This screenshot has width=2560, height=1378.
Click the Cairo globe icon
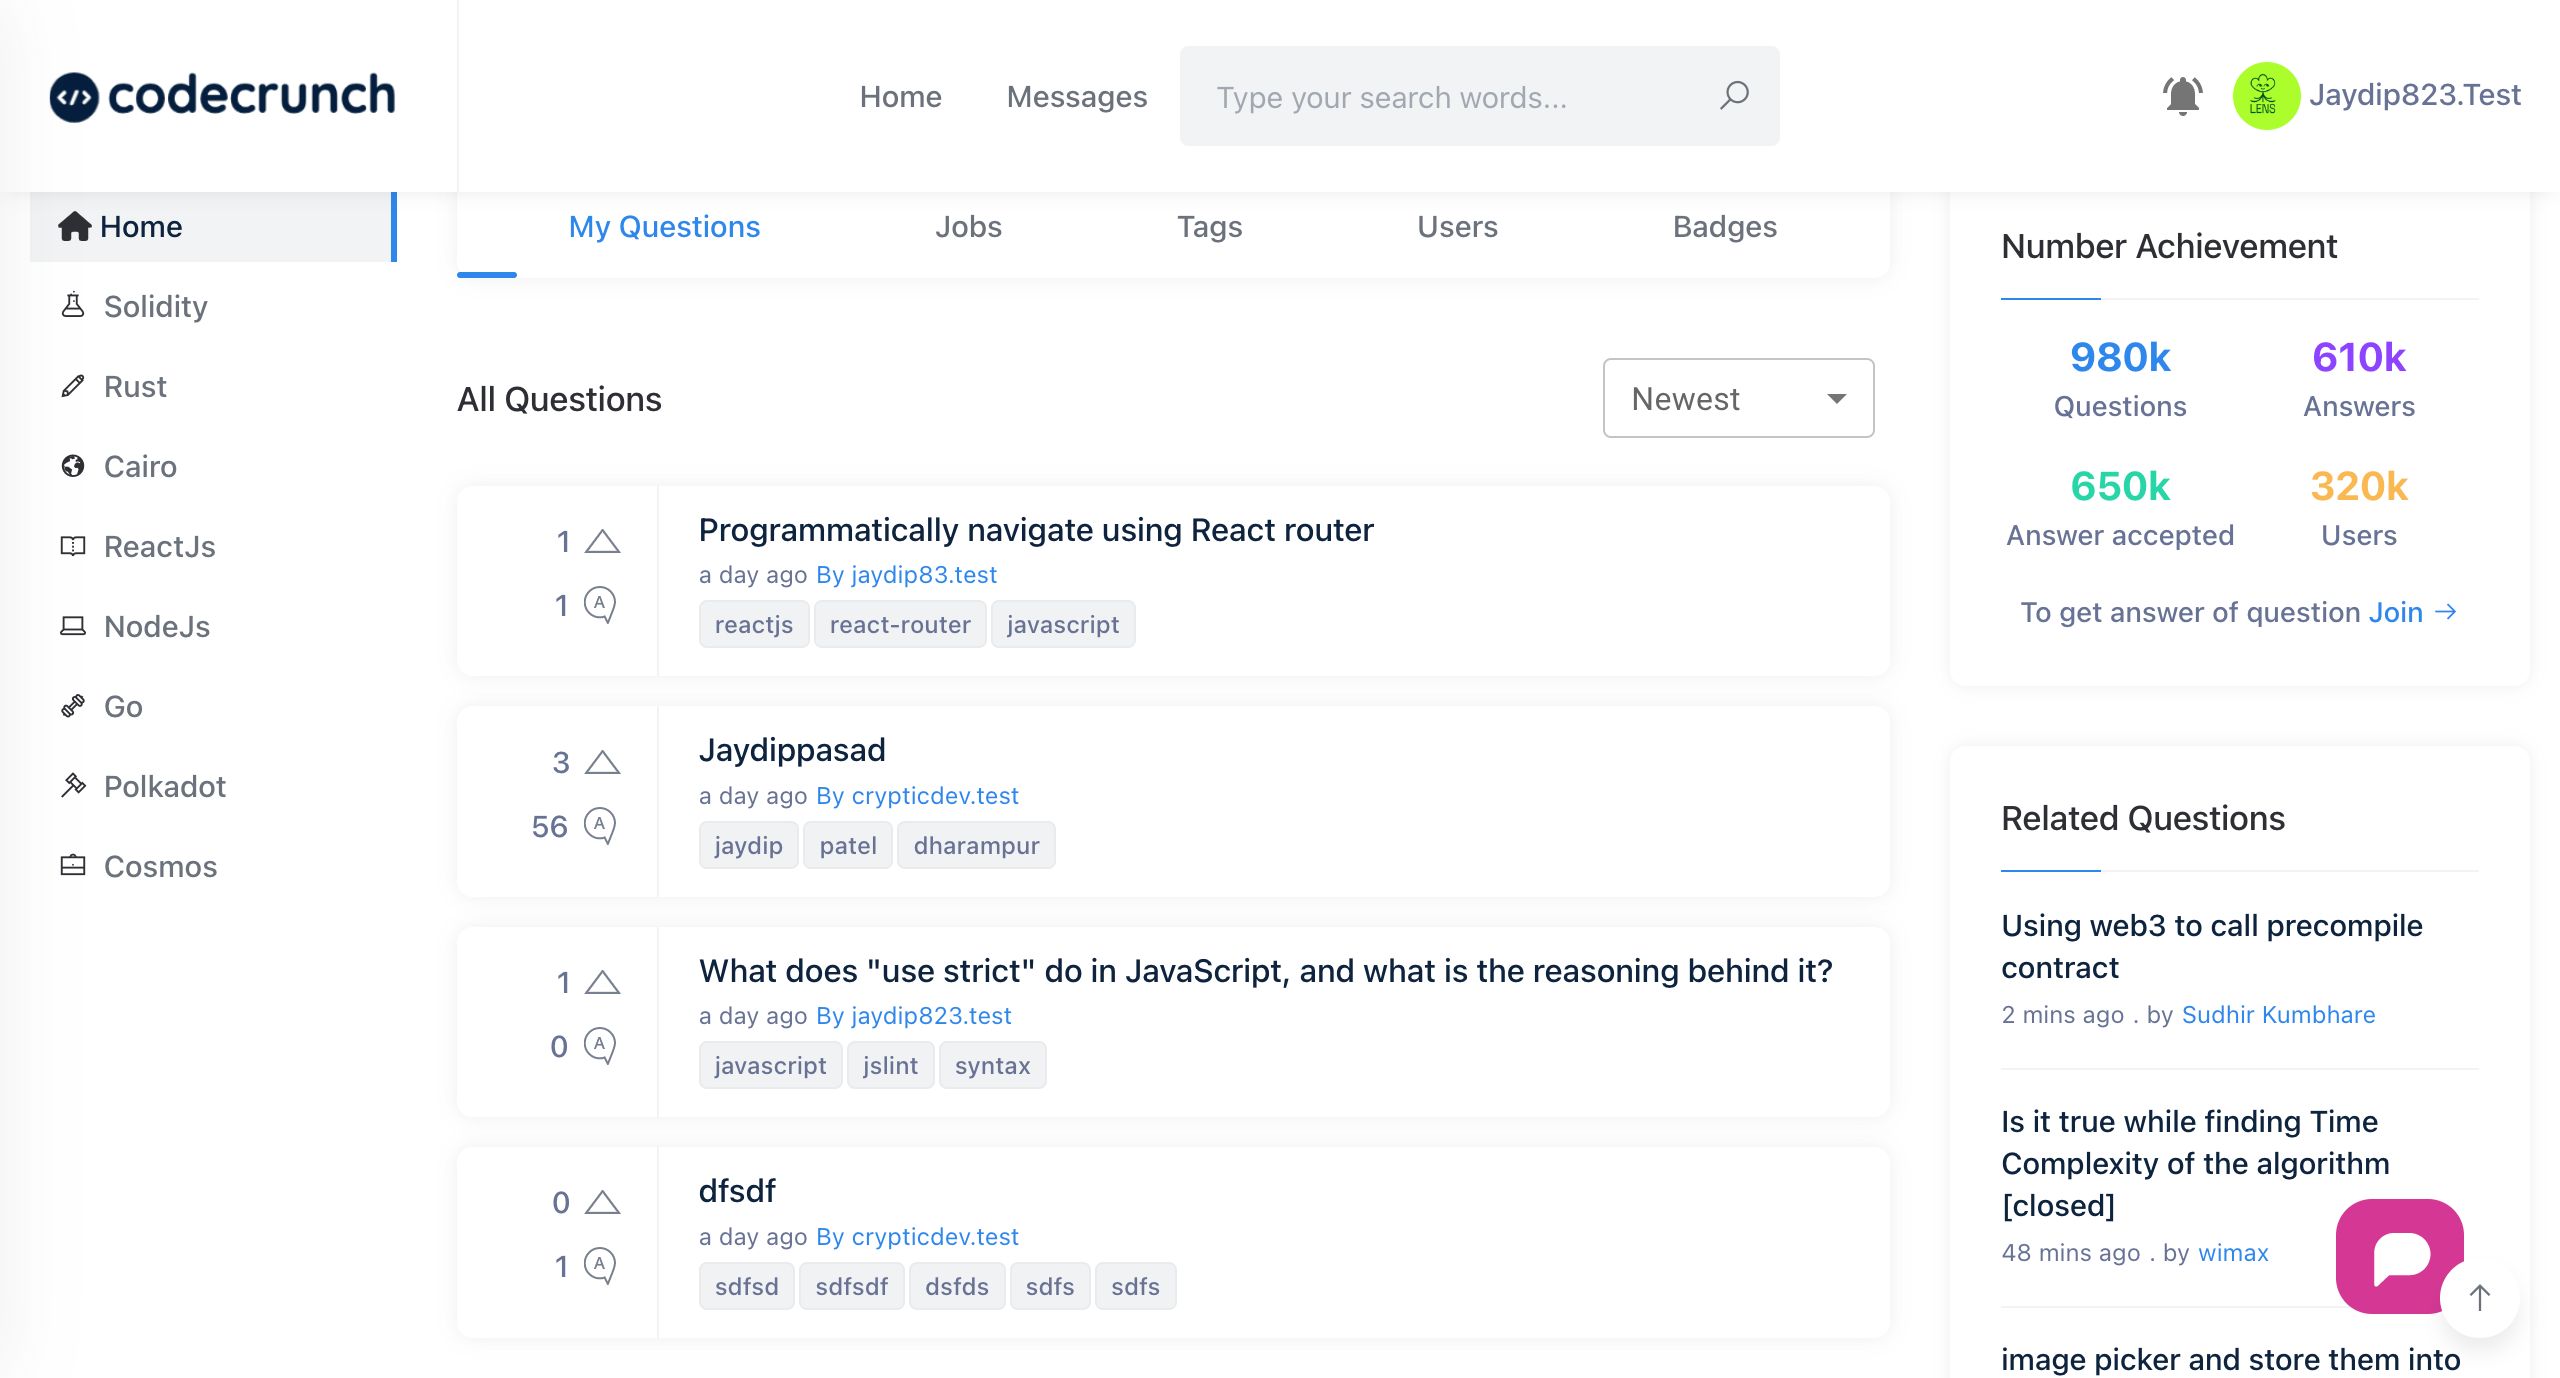pyautogui.click(x=73, y=466)
